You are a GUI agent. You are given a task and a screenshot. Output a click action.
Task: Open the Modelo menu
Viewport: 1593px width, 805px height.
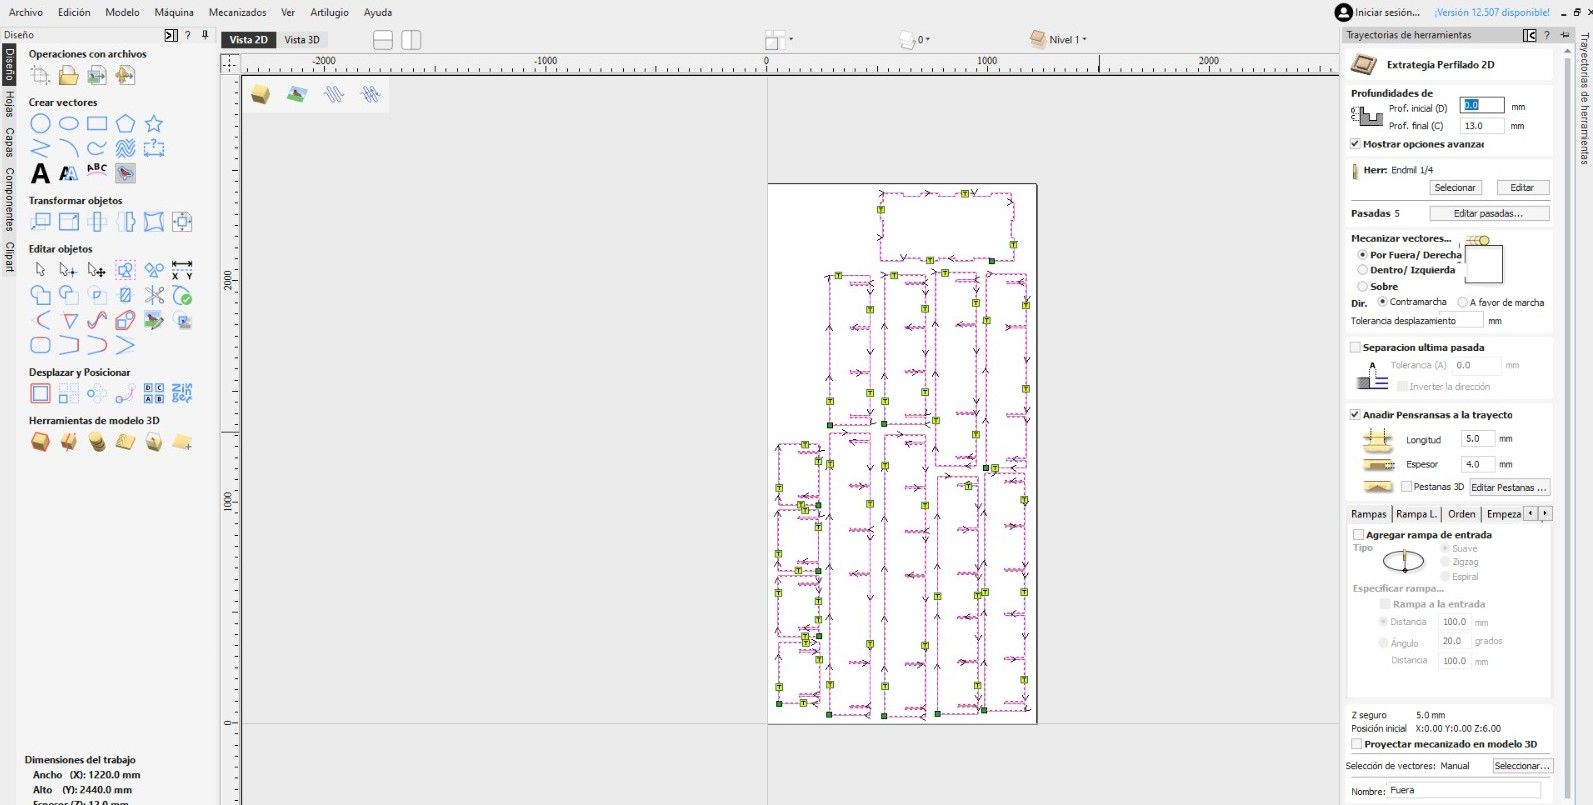click(122, 12)
